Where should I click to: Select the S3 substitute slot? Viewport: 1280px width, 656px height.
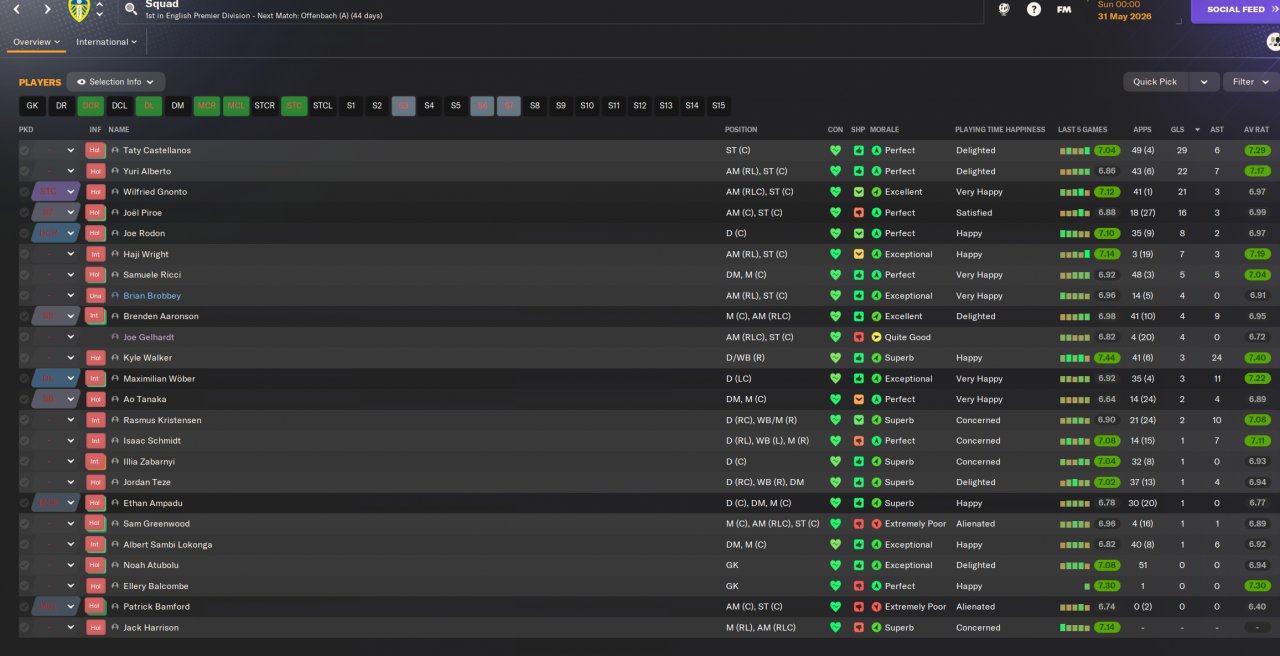403,106
